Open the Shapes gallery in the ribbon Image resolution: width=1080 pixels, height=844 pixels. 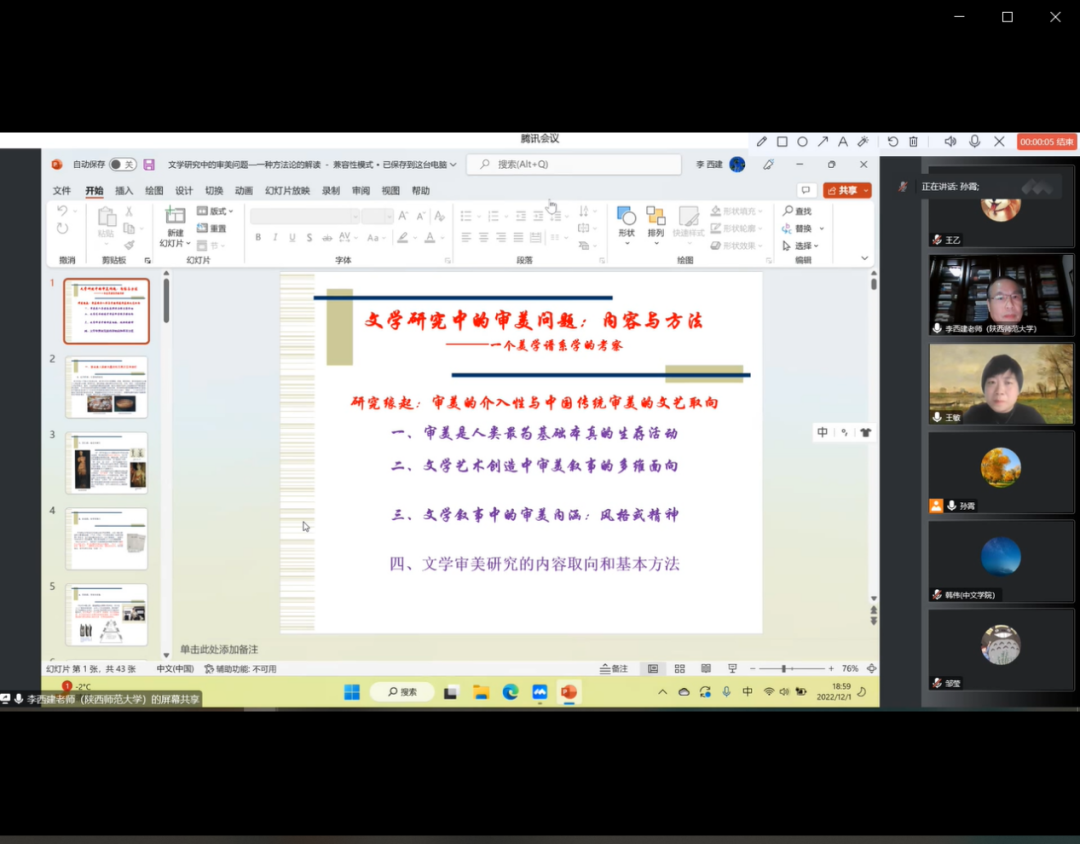point(626,222)
